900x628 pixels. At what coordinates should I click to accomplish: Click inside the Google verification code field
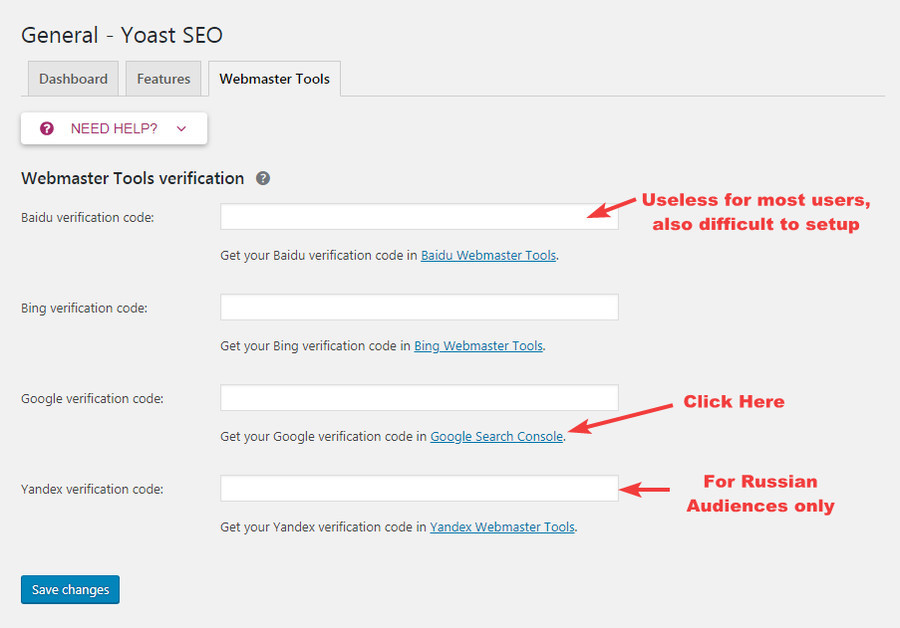(x=418, y=397)
